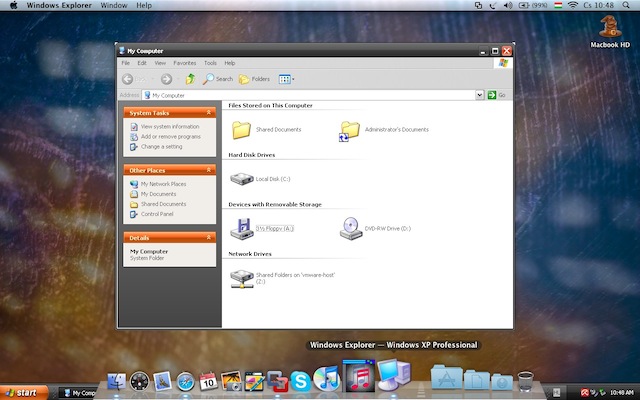Viewport: 640px width, 400px height.
Task: Open Spotlight search magnifier
Action: 626,5
